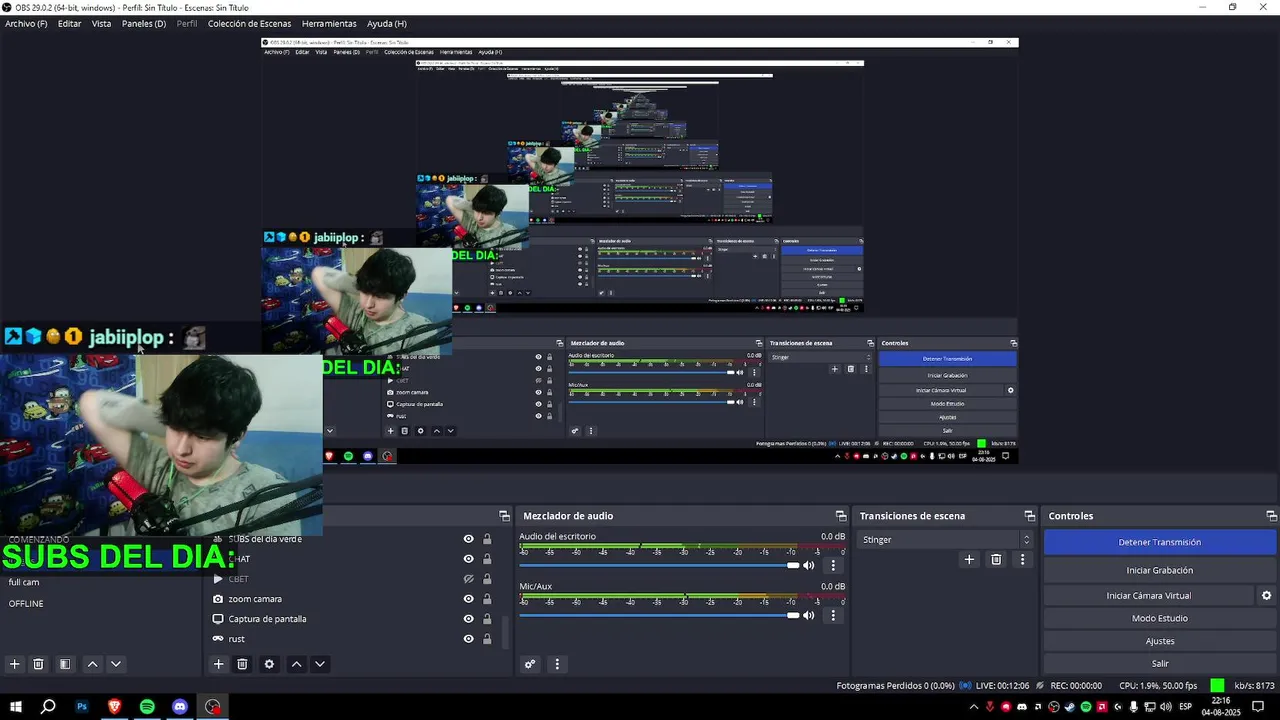Open Windows notification center icon
This screenshot has width=1280, height=720.
click(x=1258, y=707)
